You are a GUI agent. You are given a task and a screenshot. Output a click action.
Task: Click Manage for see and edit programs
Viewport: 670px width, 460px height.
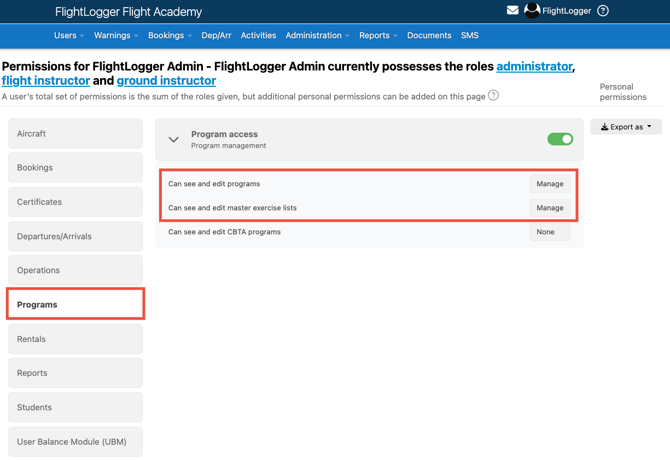[x=549, y=184]
